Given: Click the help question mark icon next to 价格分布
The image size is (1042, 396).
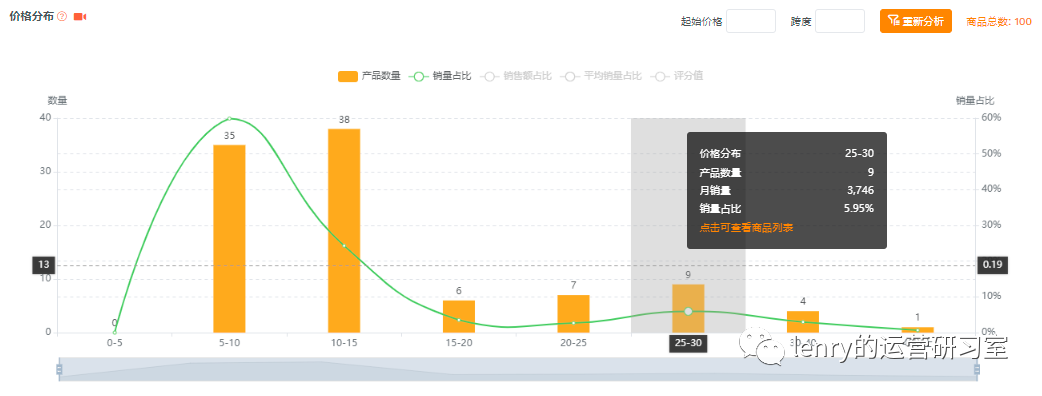Looking at the screenshot, I should pyautogui.click(x=62, y=16).
